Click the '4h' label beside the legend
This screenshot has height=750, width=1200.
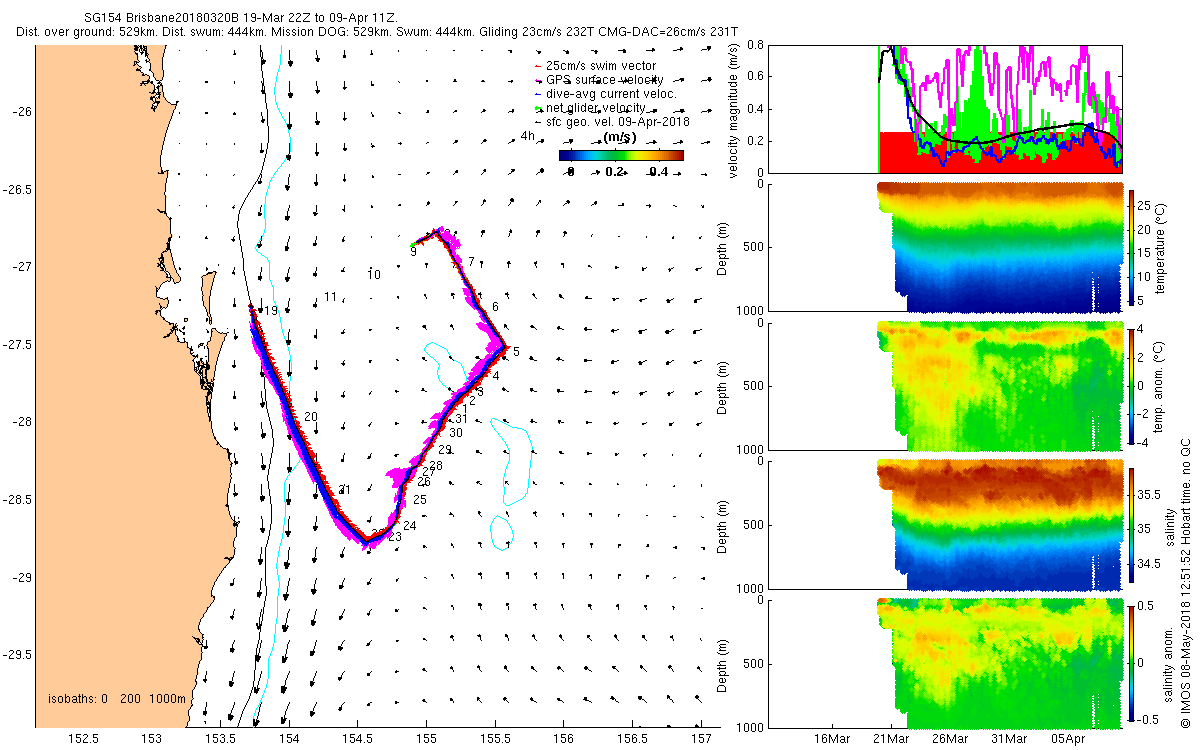point(528,136)
